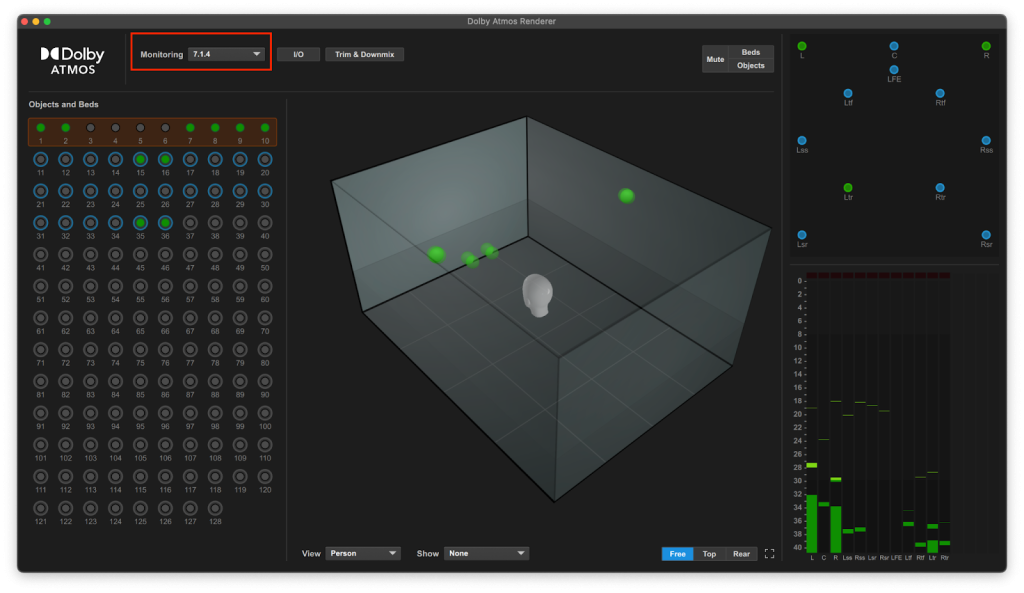This screenshot has width=1024, height=593.
Task: Open the I/O settings
Action: coord(298,54)
